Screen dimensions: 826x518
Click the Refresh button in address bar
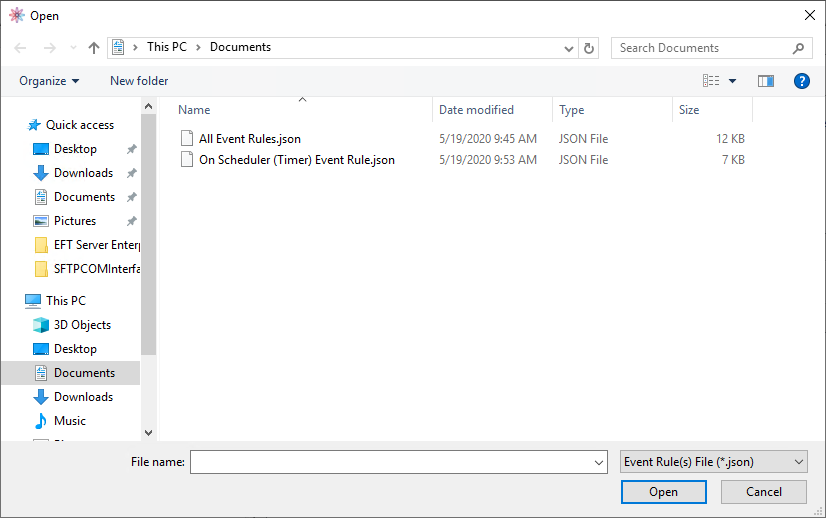(x=589, y=48)
